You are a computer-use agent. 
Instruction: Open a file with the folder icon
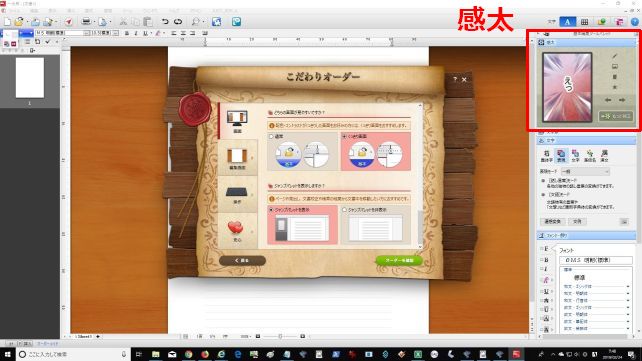click(19, 22)
